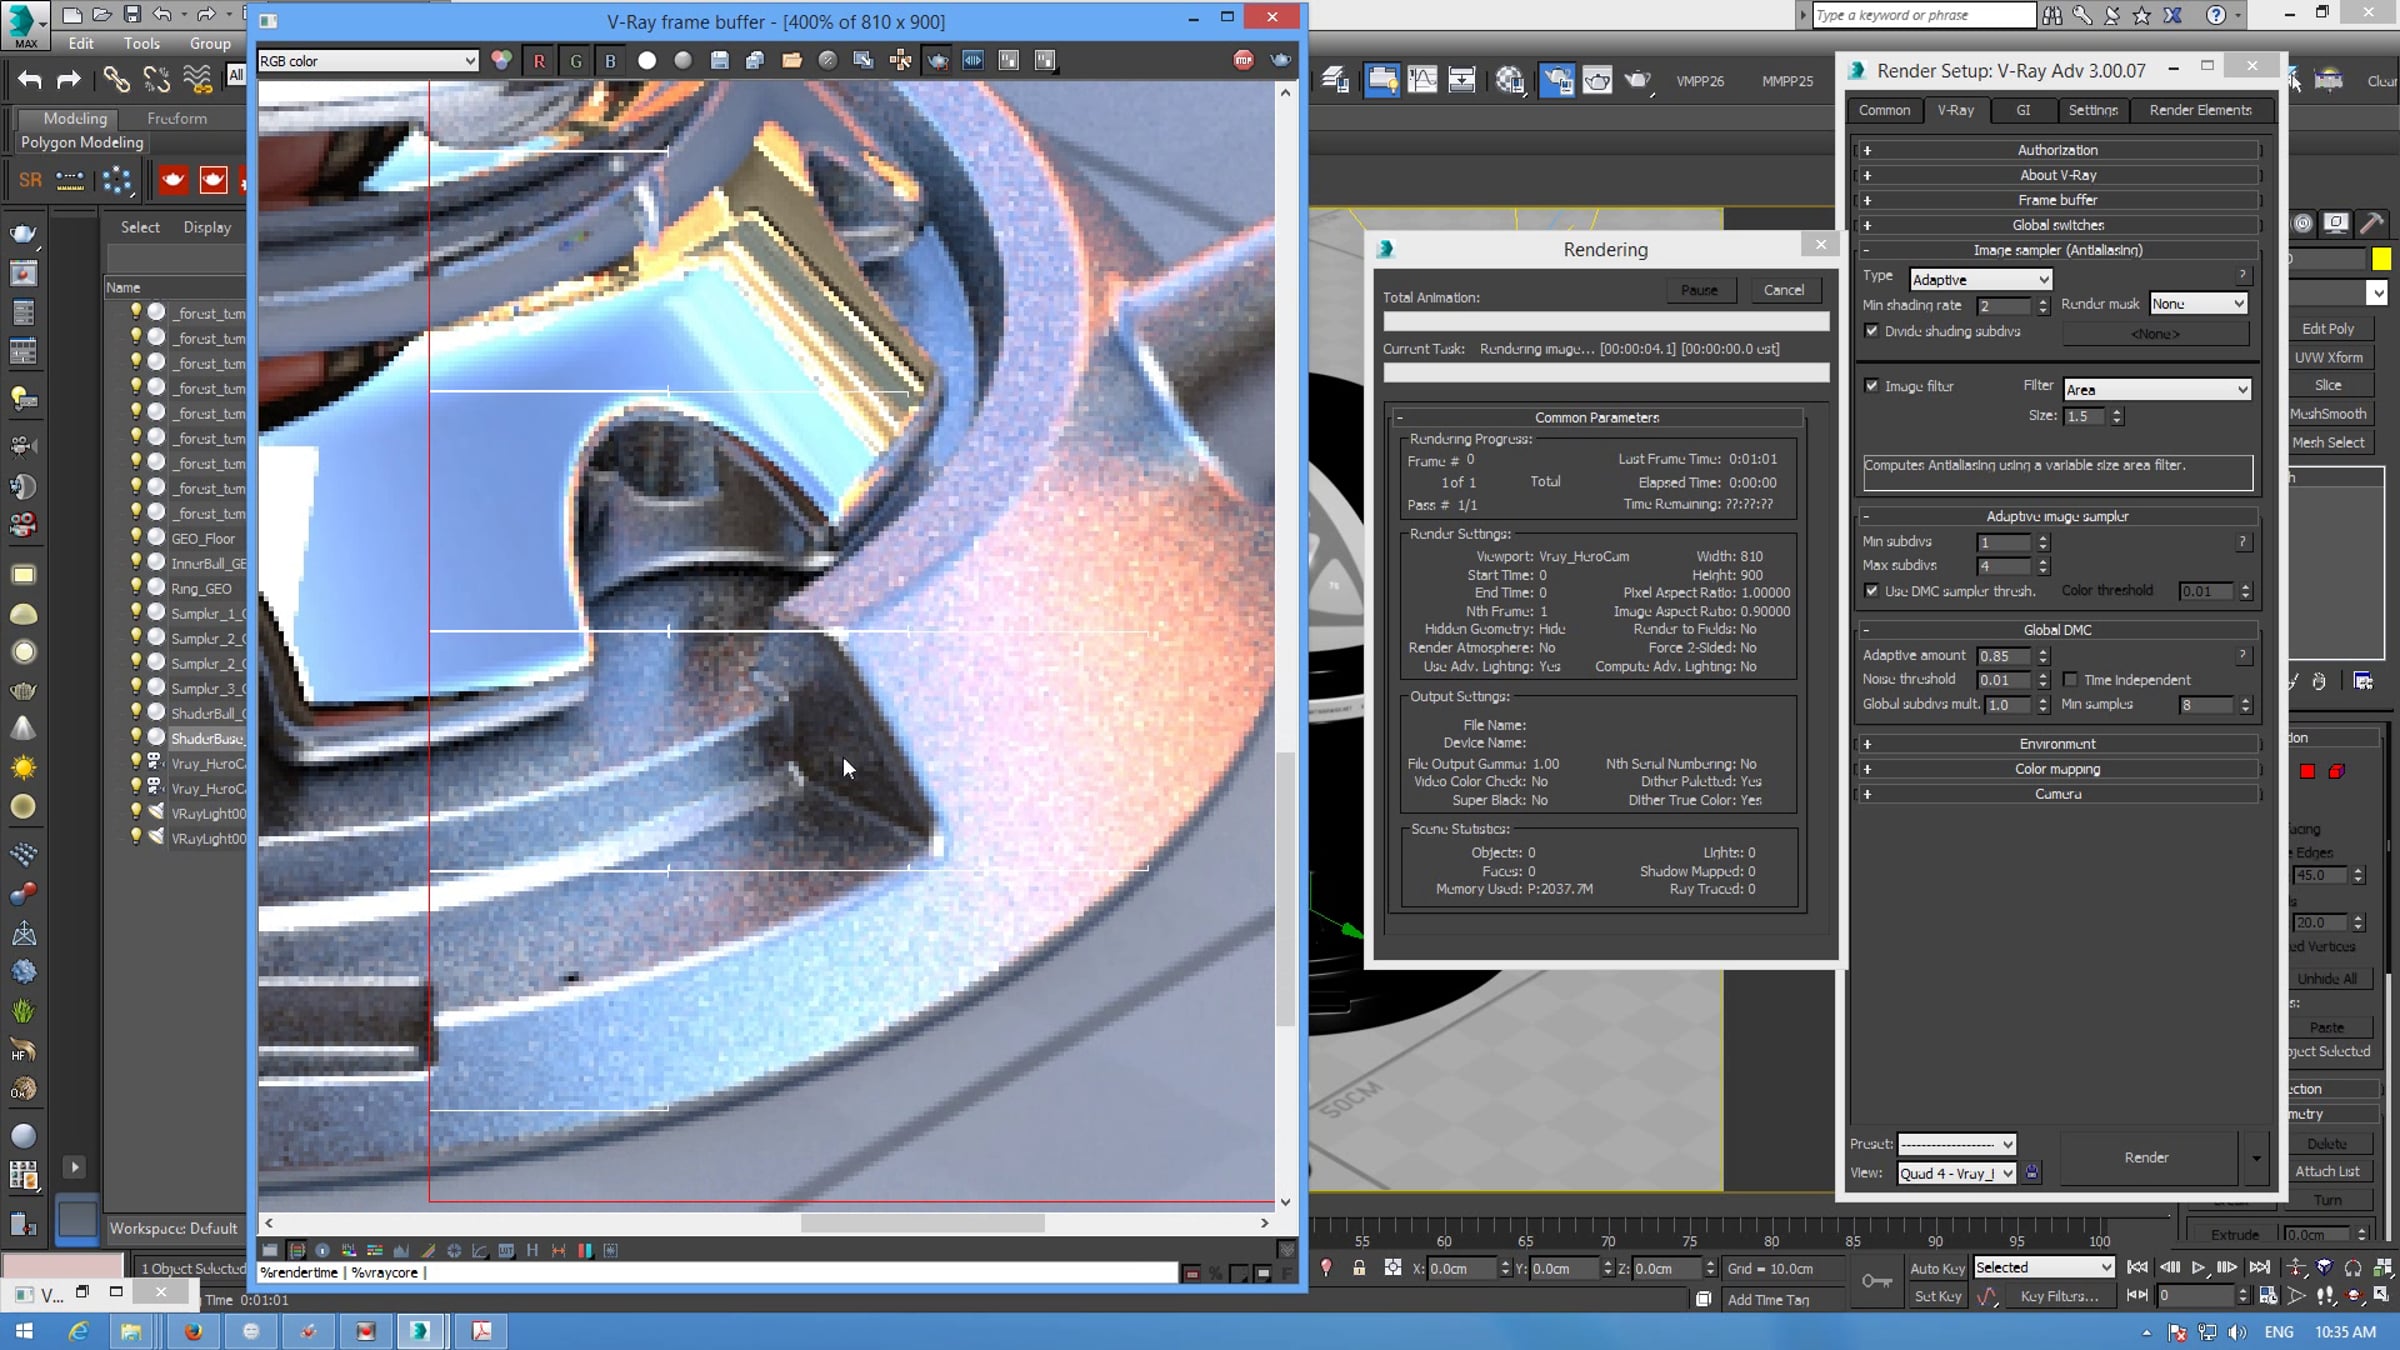Click the Noise threshold value field
This screenshot has height=1350, width=2400.
2004,680
